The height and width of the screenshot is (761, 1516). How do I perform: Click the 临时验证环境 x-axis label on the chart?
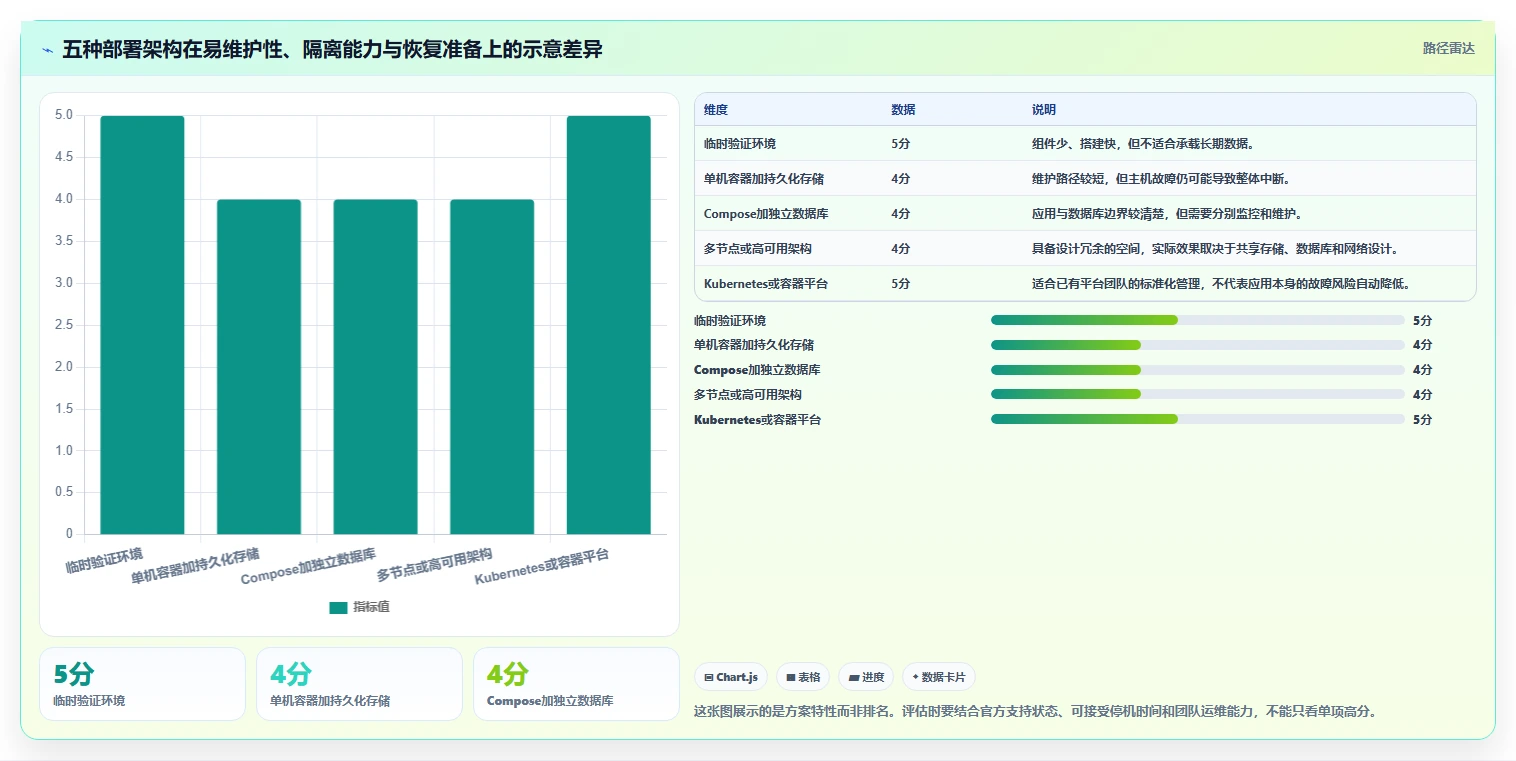104,560
